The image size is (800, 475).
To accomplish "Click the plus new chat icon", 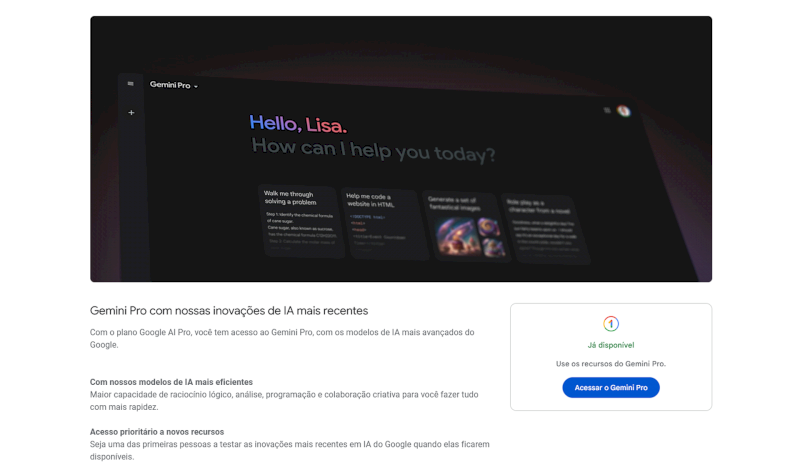I will 131,112.
